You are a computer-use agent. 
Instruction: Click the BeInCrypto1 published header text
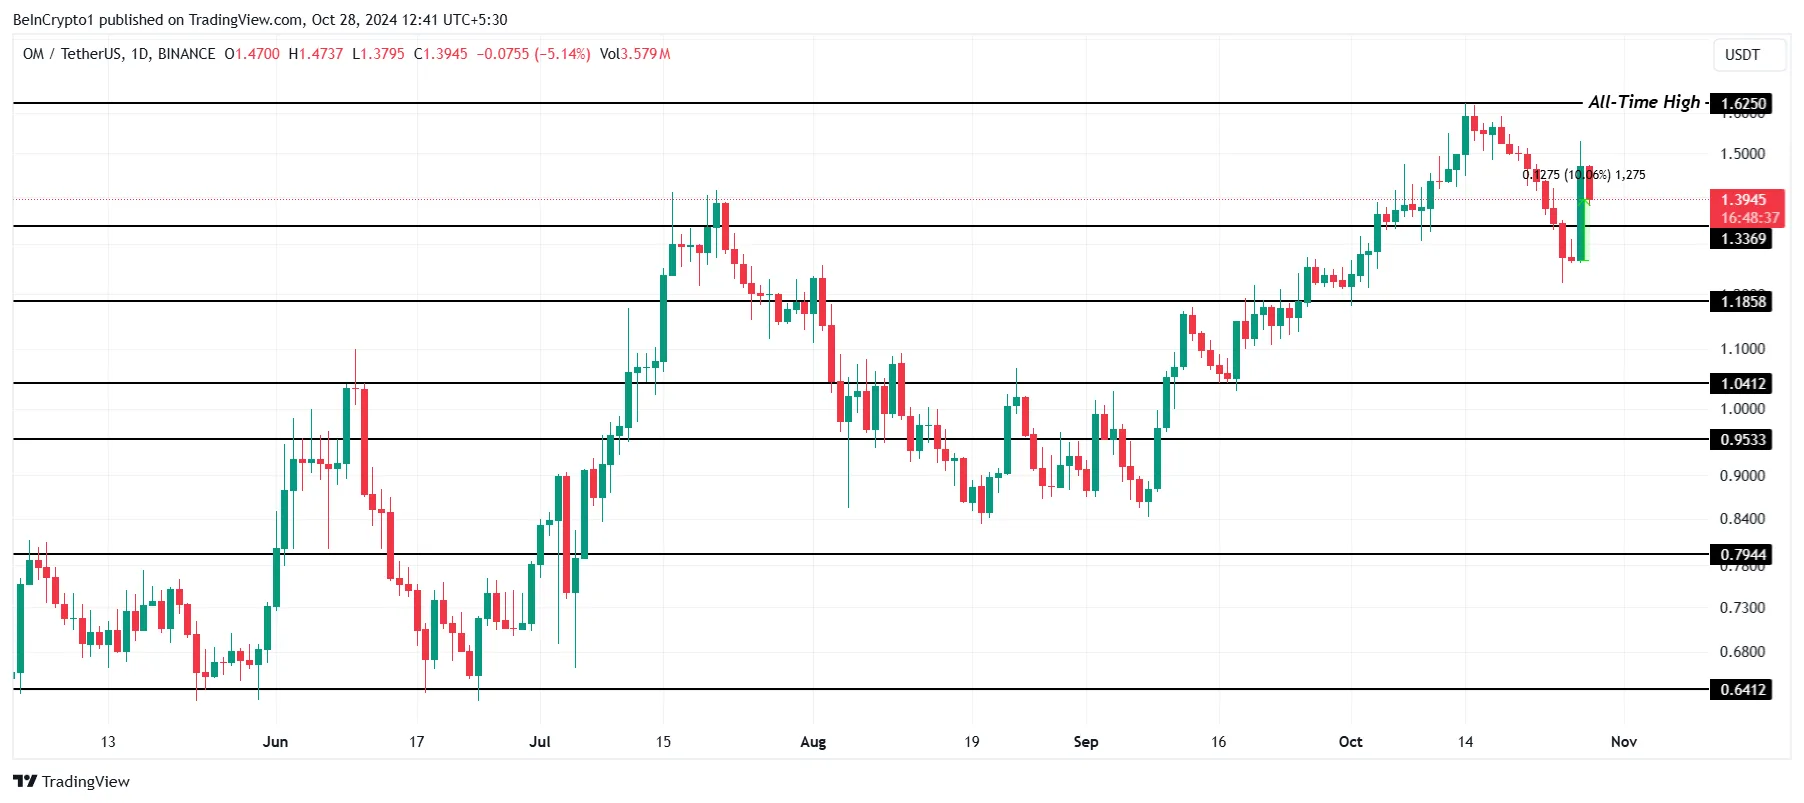[260, 19]
